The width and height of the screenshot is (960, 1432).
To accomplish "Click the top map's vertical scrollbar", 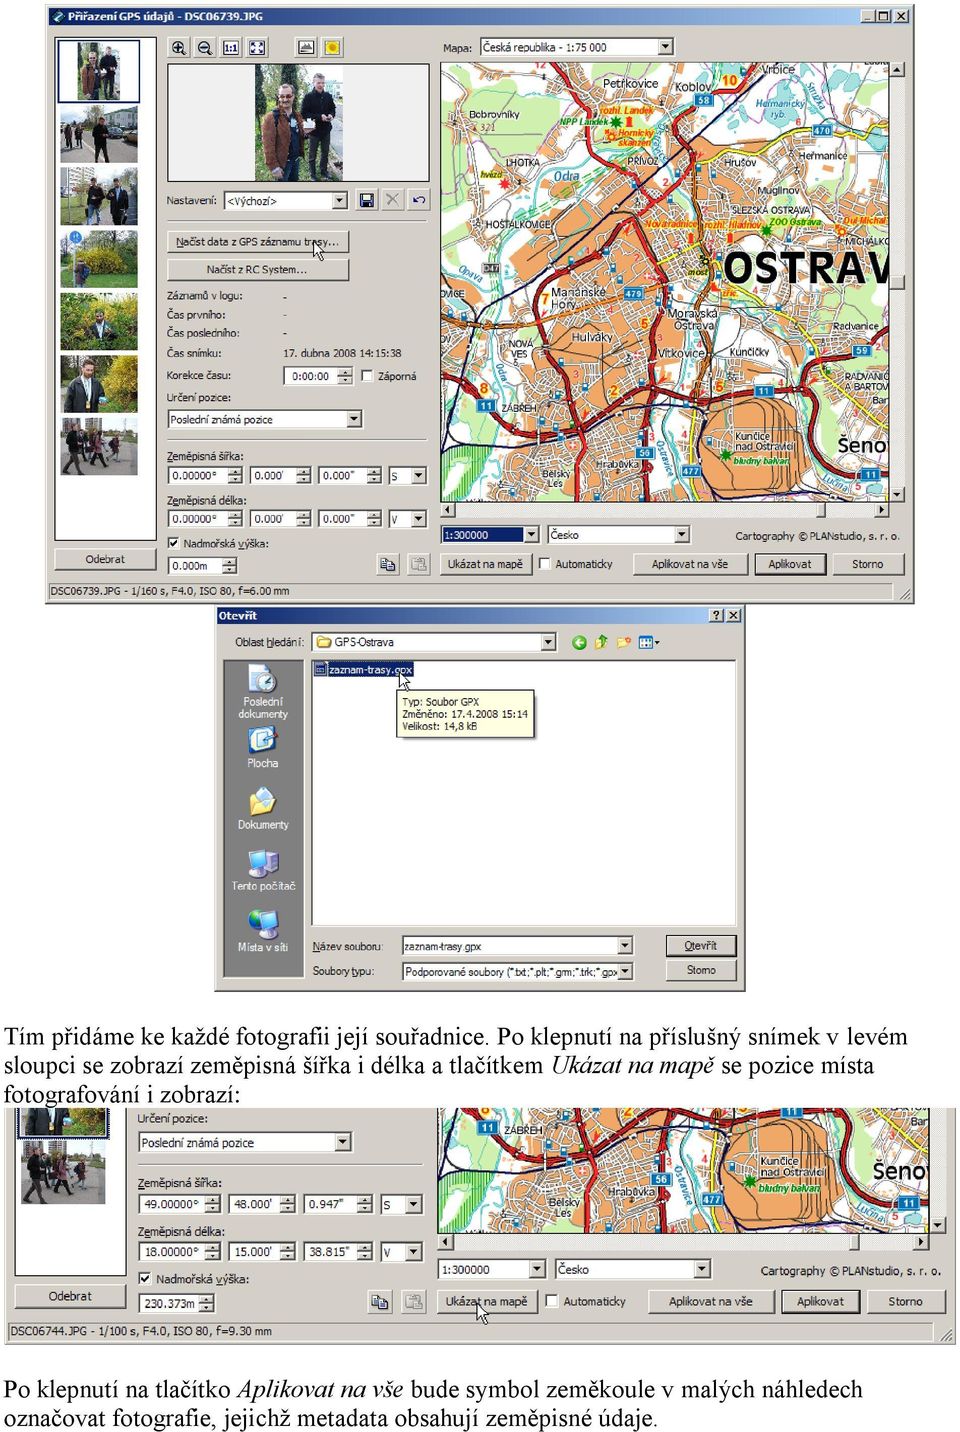I will [x=897, y=282].
